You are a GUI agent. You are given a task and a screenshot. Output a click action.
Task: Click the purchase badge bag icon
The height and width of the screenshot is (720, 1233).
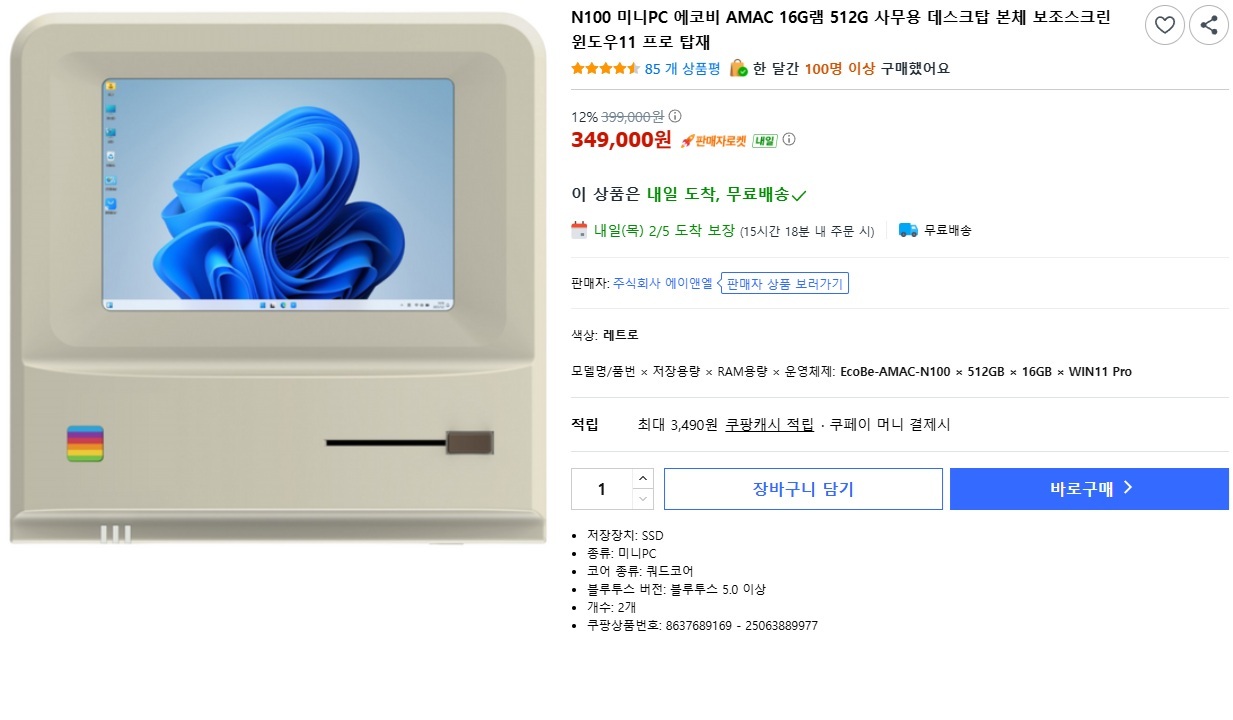click(x=738, y=68)
